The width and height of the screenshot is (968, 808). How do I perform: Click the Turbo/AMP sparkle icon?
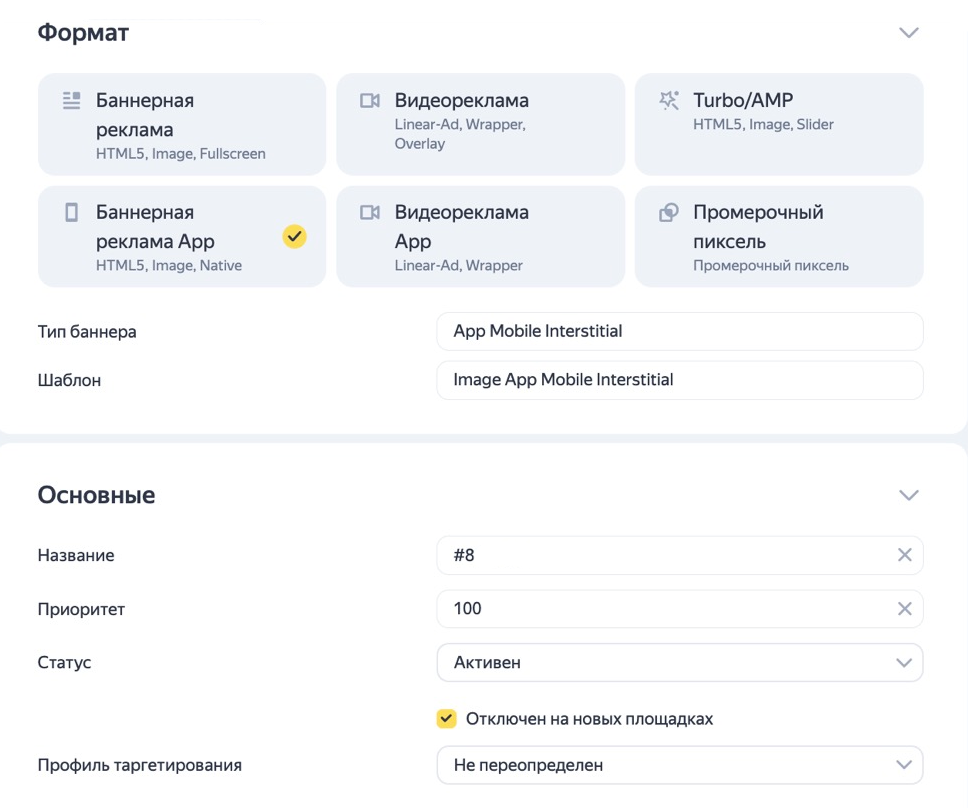tap(669, 100)
